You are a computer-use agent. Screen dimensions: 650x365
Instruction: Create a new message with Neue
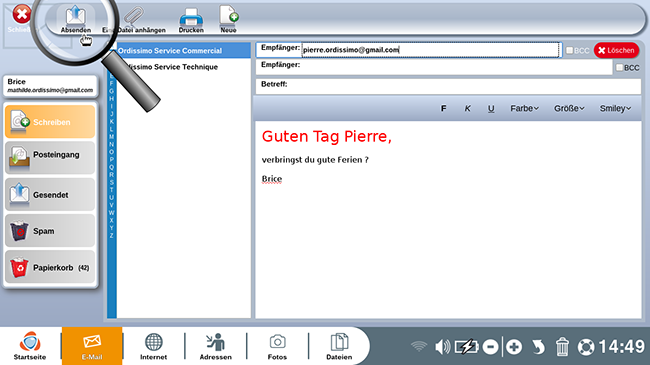(x=228, y=19)
